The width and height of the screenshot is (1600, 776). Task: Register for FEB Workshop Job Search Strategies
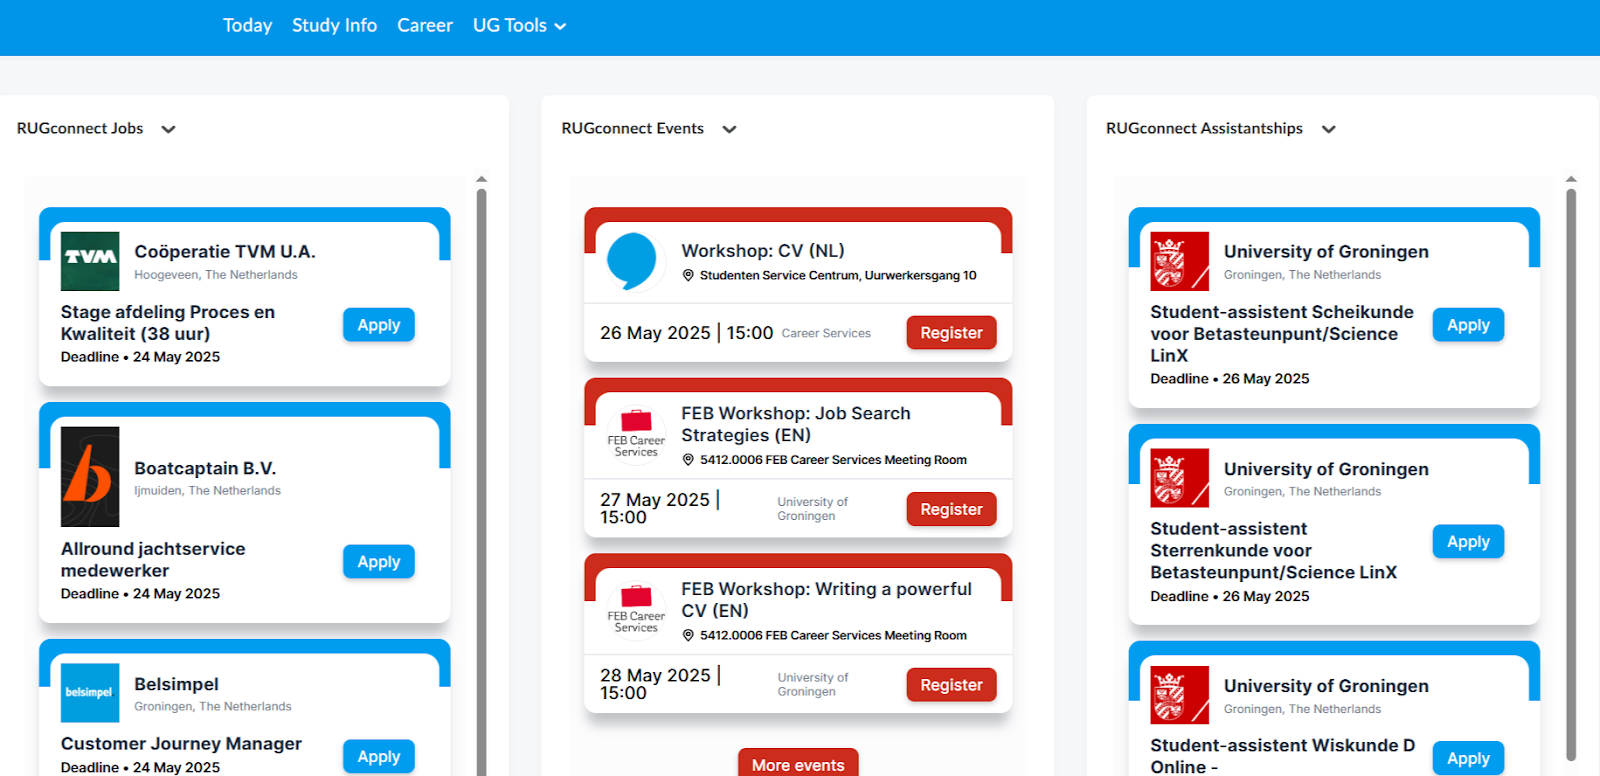click(x=951, y=509)
